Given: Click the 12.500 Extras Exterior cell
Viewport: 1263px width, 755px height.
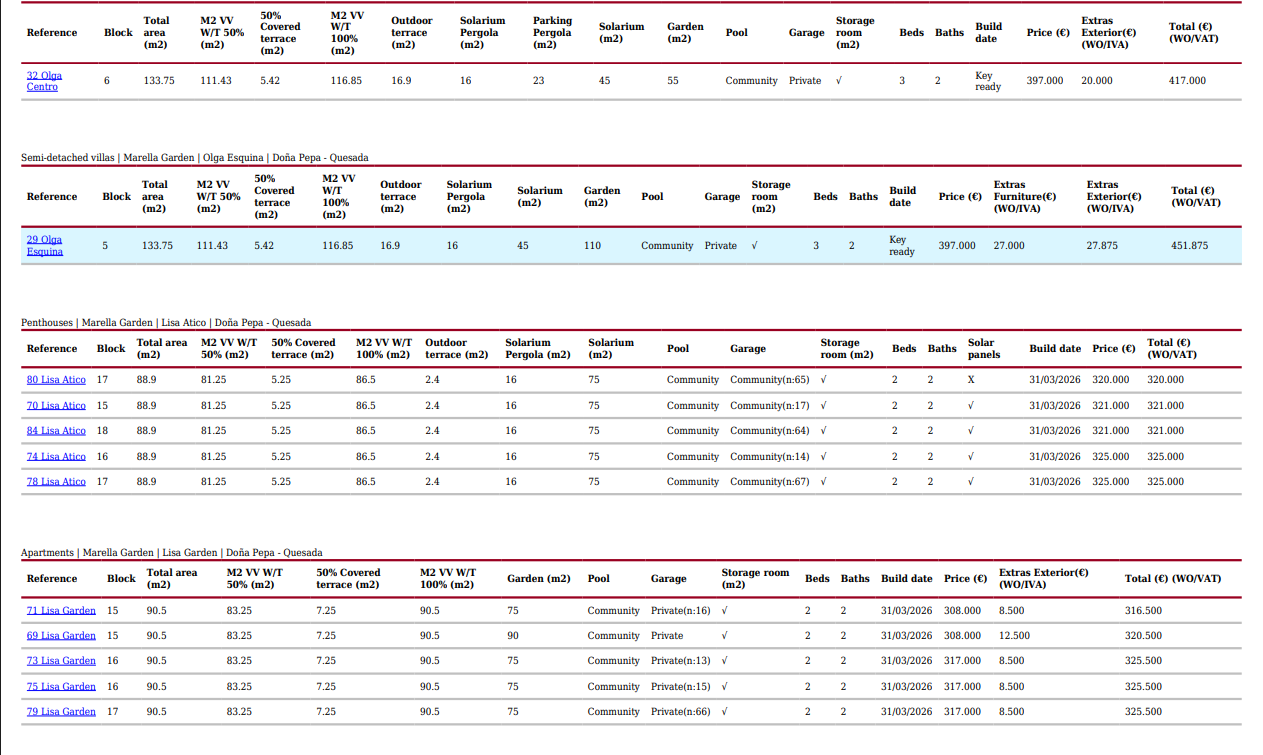Looking at the screenshot, I should click(x=1014, y=636).
